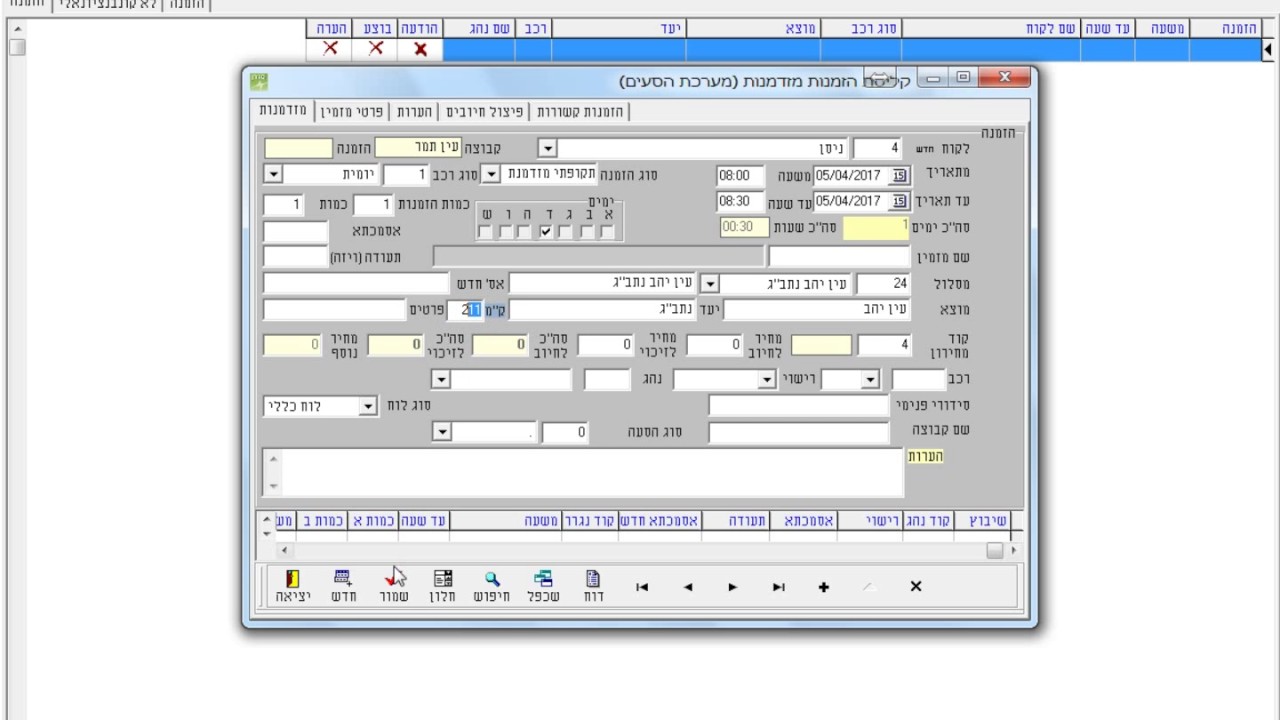This screenshot has height=720, width=1280.
Task: Switch to the פרטי מזמין tab
Action: click(x=351, y=112)
